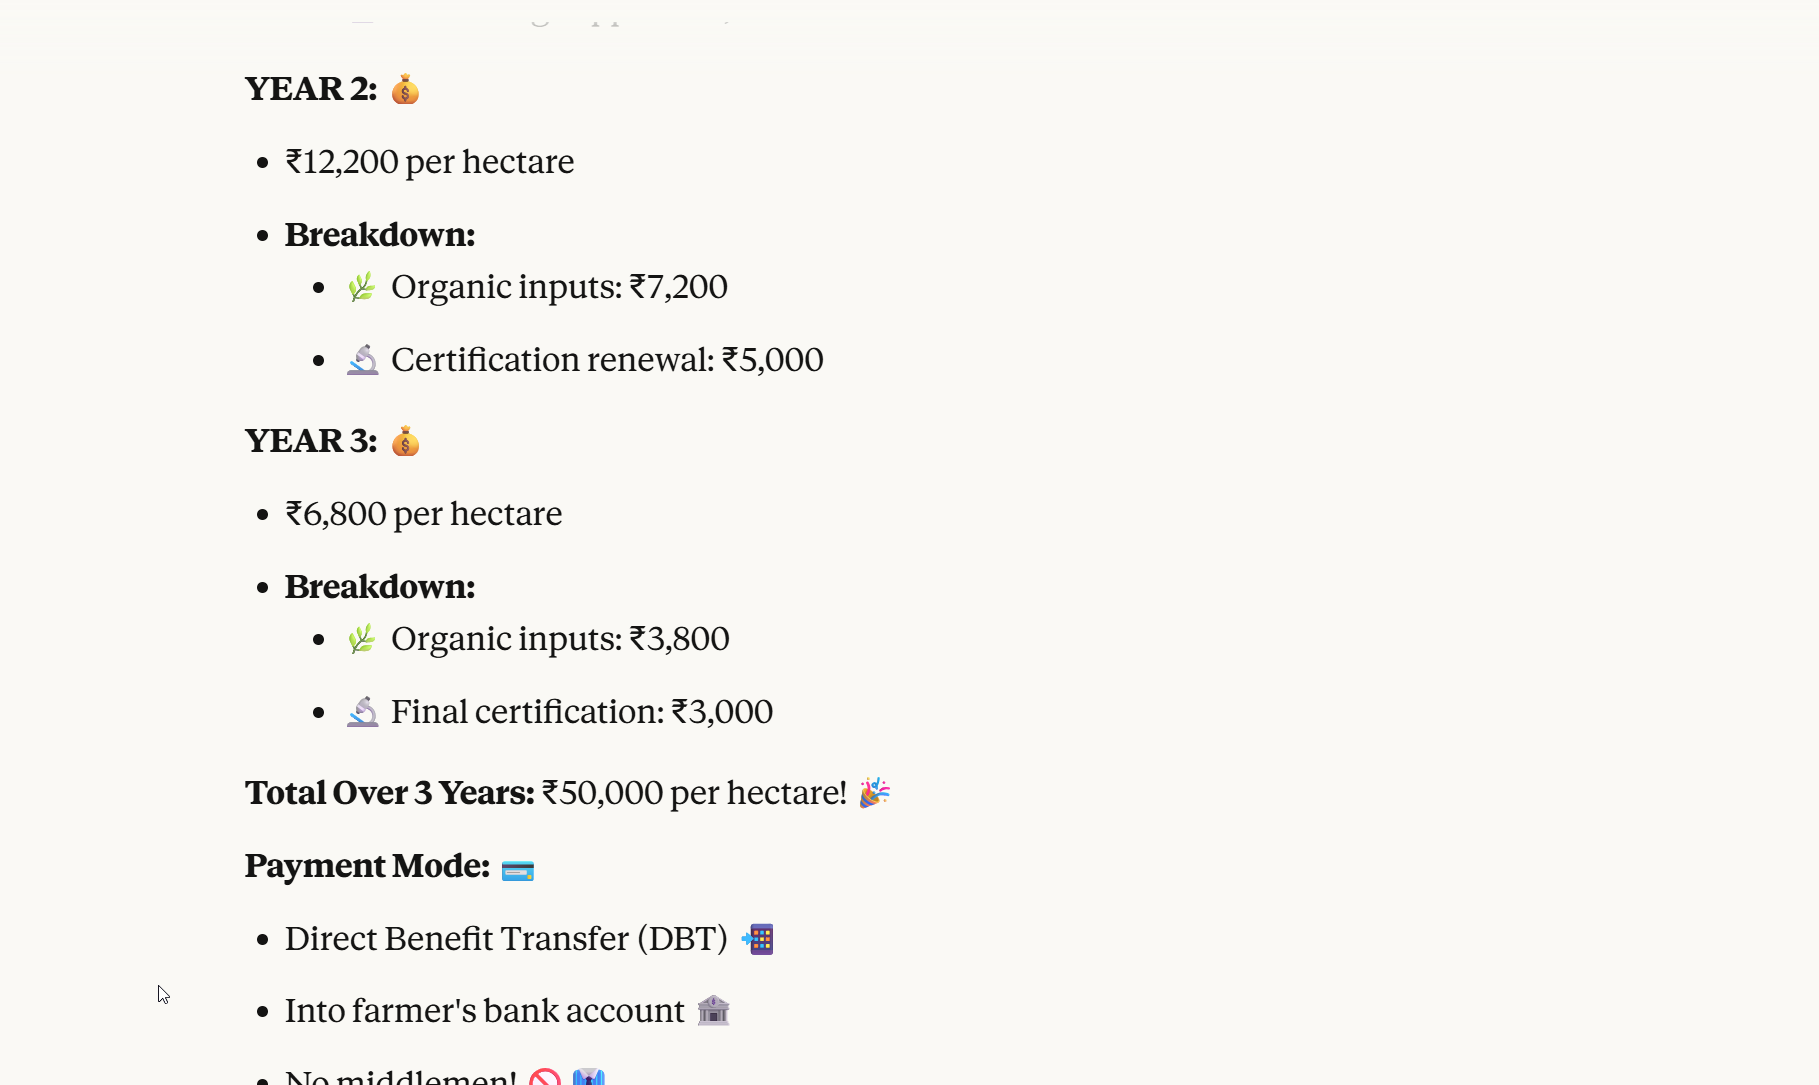Screen dimensions: 1819x1085
Task: Click the Direct Benefit Transfer (DBT) text
Action: click(506, 939)
